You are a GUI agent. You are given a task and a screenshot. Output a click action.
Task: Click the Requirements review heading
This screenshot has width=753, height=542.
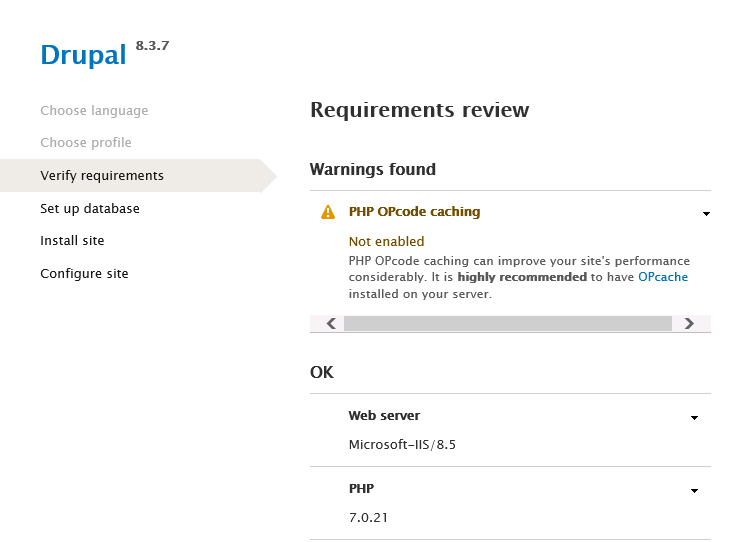coord(419,110)
